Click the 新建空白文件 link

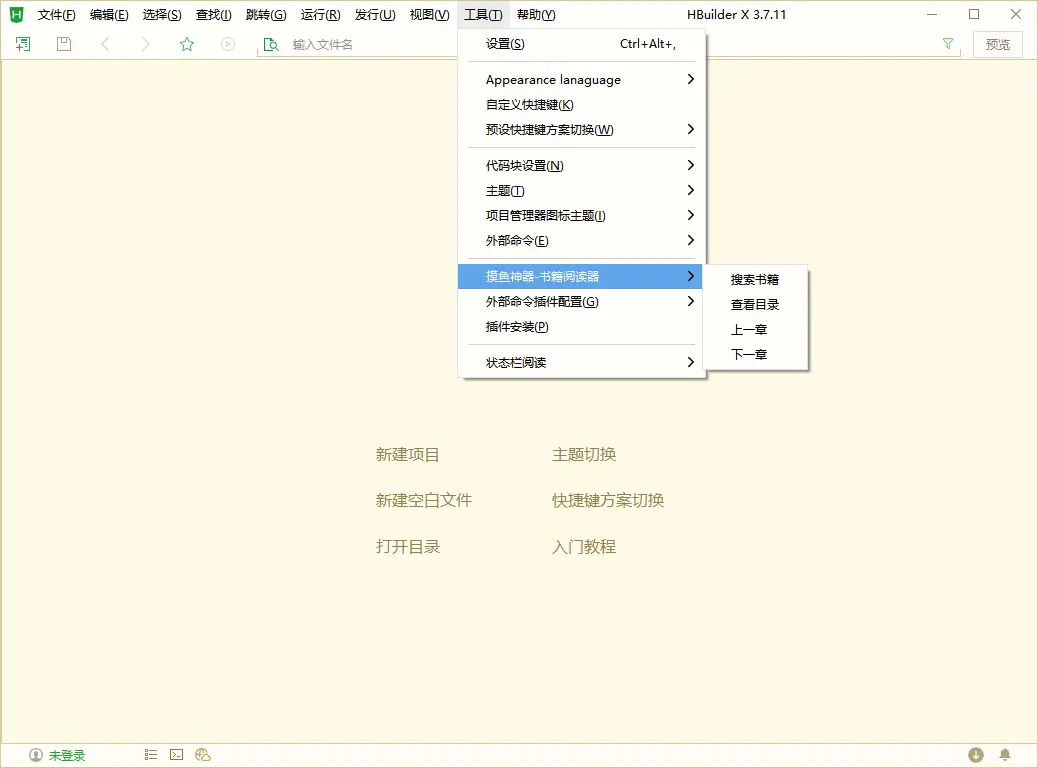coord(424,501)
